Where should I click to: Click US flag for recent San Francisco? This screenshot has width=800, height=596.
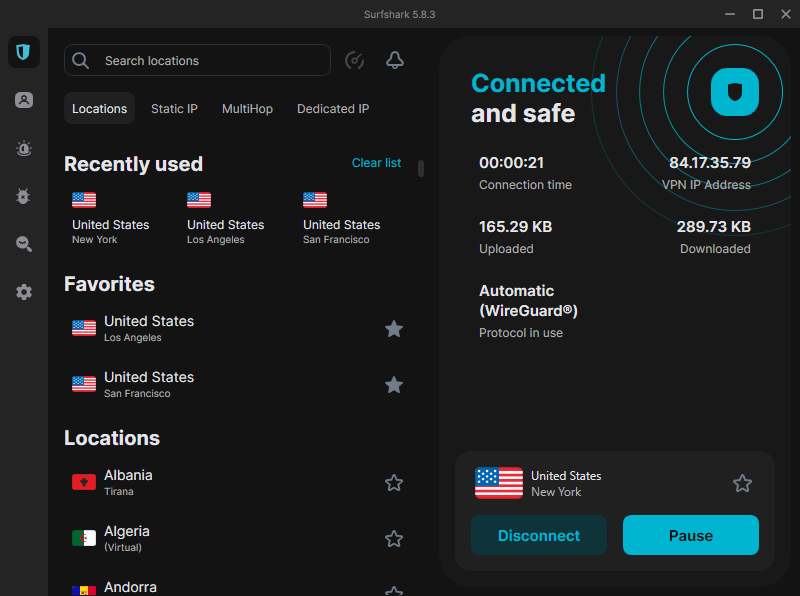click(315, 200)
